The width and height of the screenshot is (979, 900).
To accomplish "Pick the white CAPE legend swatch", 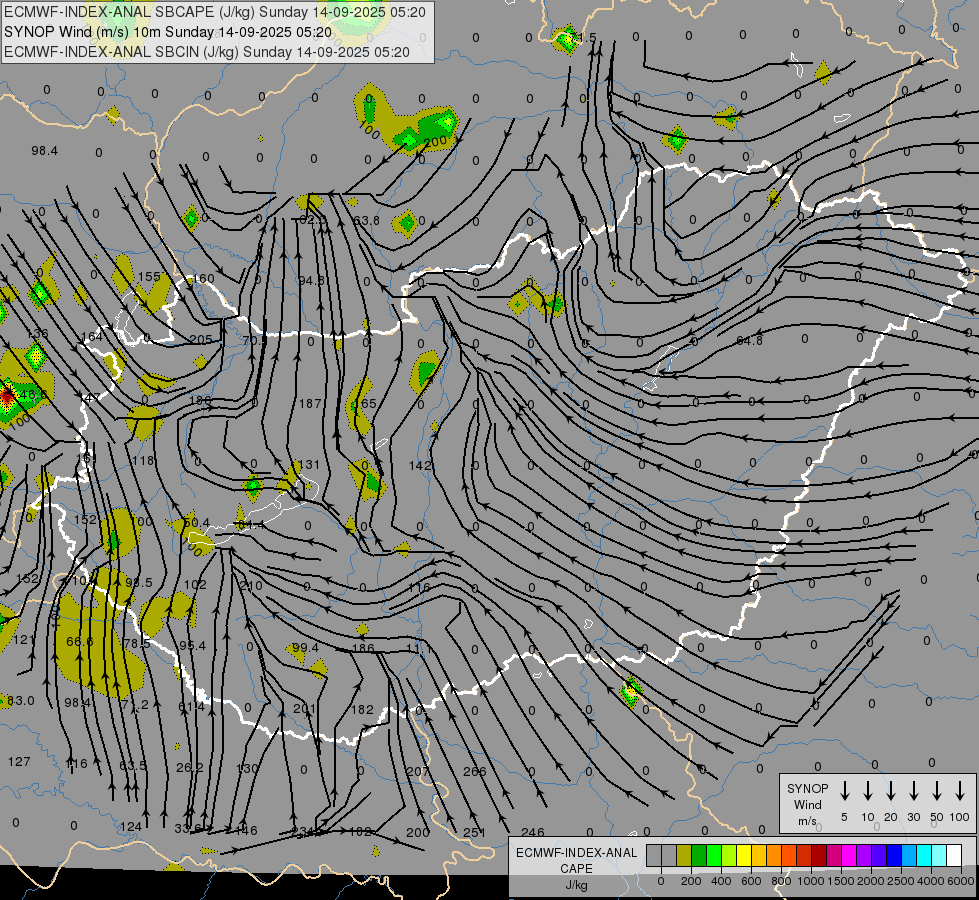I will coord(954,856).
